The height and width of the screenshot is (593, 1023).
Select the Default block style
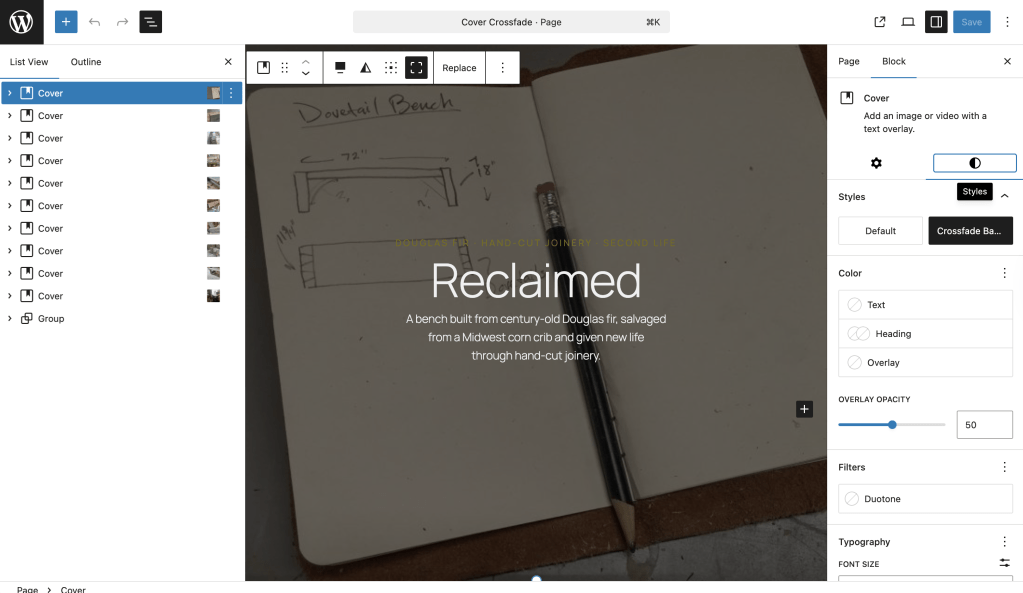(x=880, y=231)
